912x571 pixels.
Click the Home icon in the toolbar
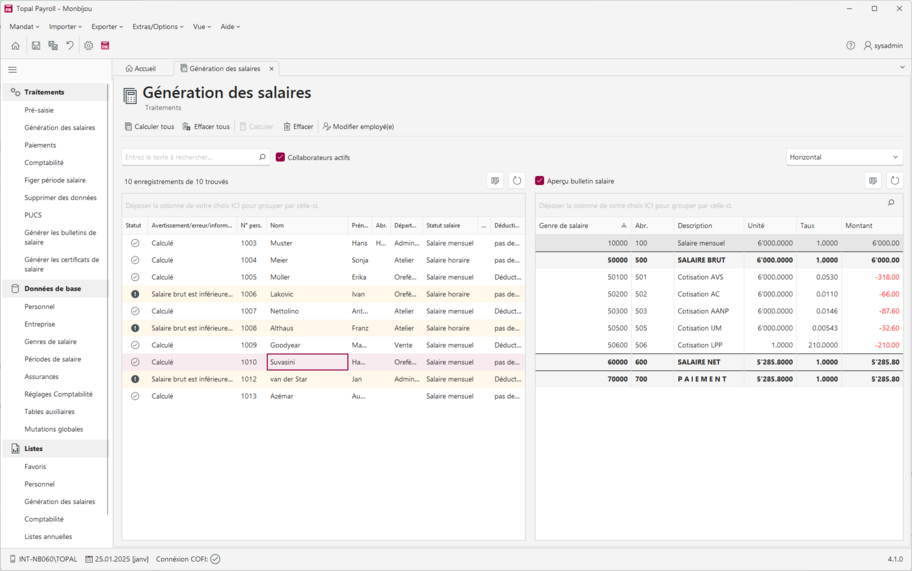(x=15, y=46)
